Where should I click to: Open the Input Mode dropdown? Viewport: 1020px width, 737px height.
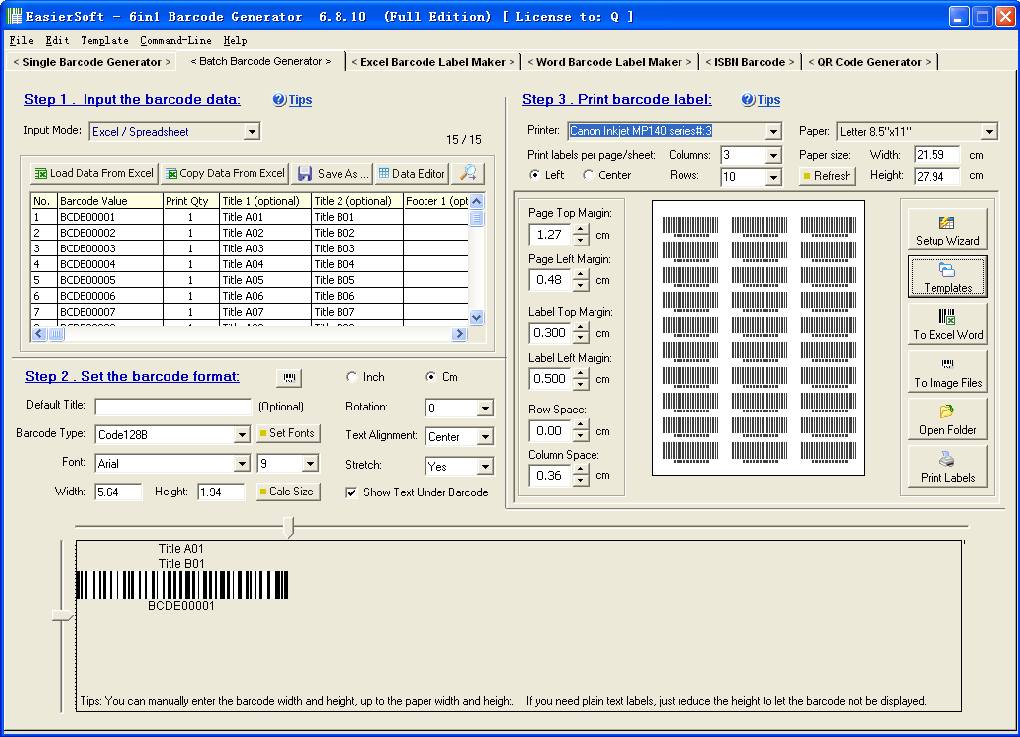pyautogui.click(x=251, y=131)
